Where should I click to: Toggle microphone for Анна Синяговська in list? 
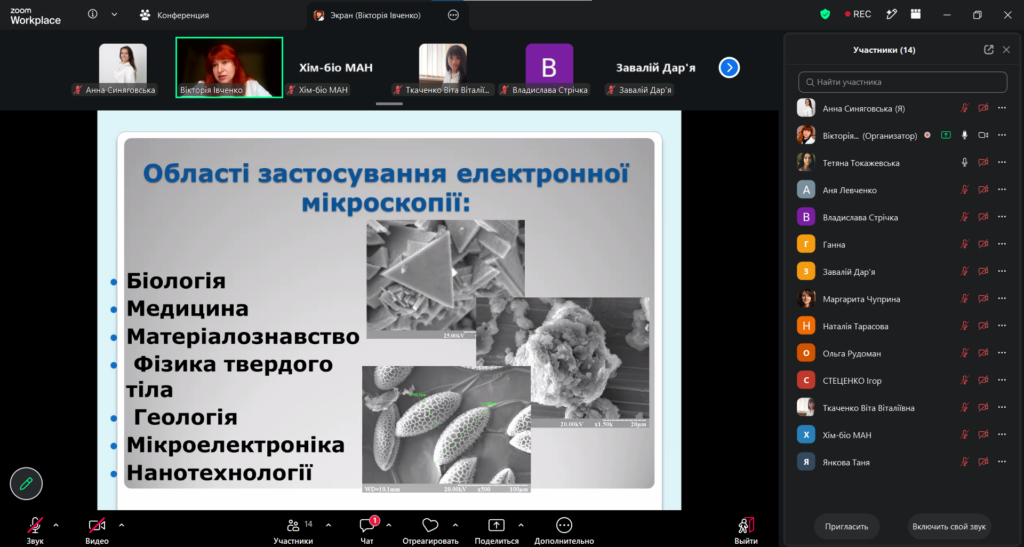click(965, 108)
